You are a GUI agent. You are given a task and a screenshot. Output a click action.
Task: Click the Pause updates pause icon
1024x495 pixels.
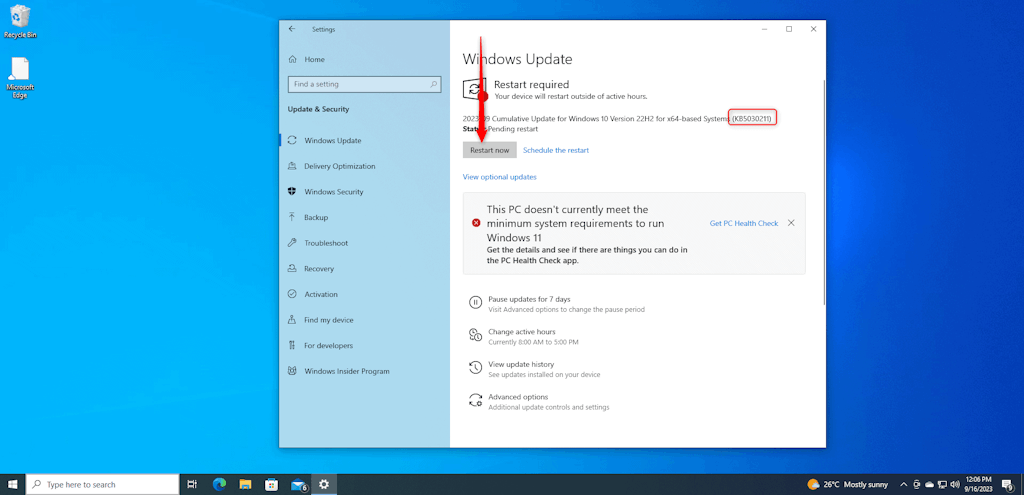coord(475,302)
